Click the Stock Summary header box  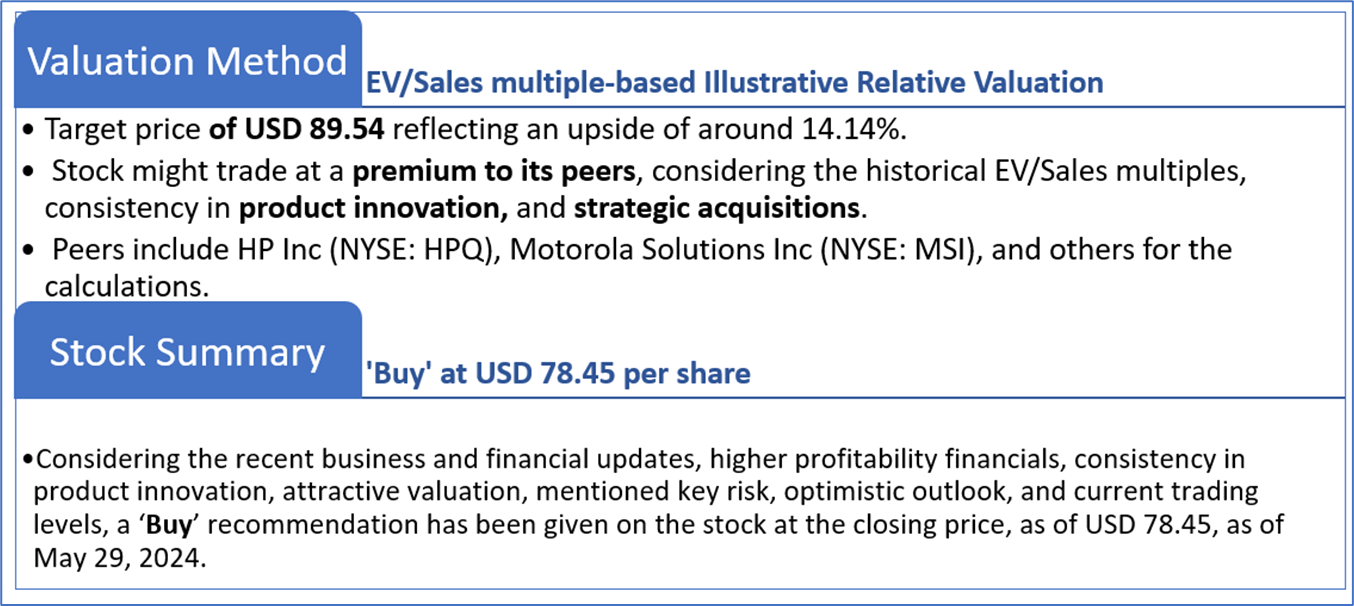[x=187, y=352]
